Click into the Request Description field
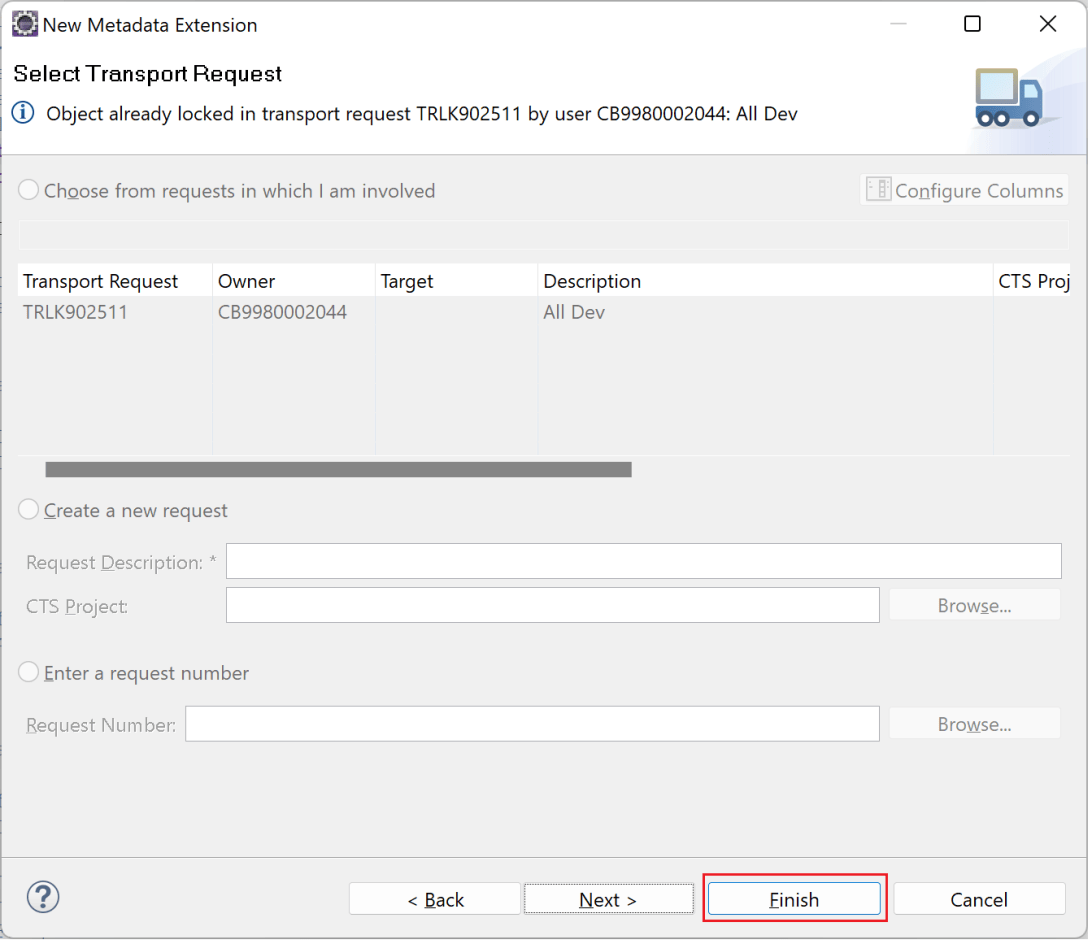The width and height of the screenshot is (1092, 944). coord(646,563)
